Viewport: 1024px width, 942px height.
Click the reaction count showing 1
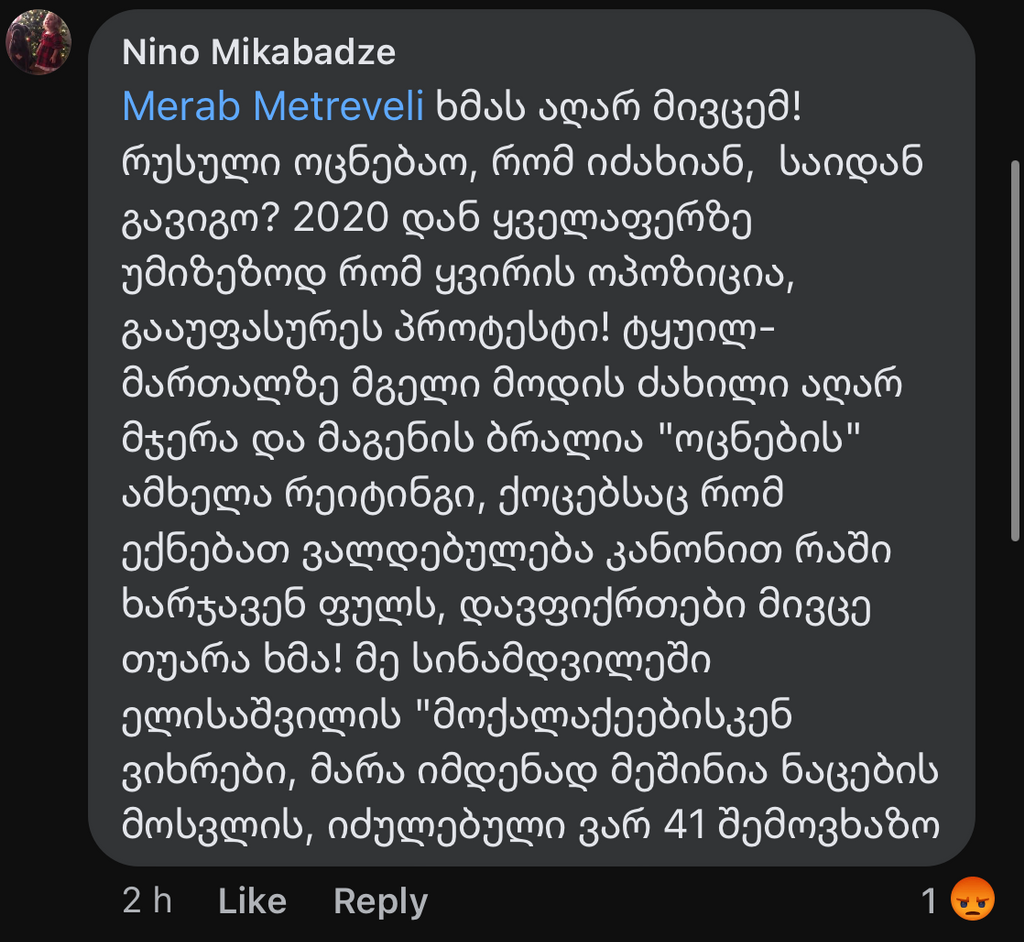[x=926, y=901]
